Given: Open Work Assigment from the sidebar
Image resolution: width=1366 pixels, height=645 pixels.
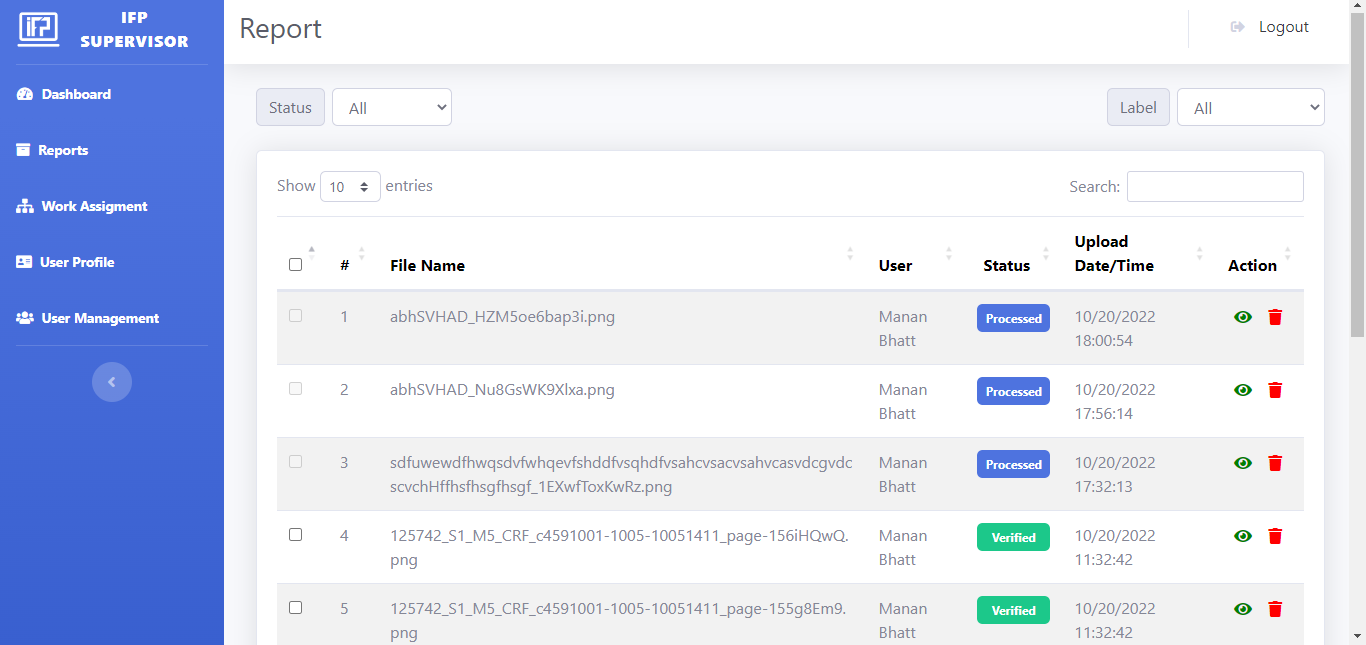Looking at the screenshot, I should coord(94,206).
